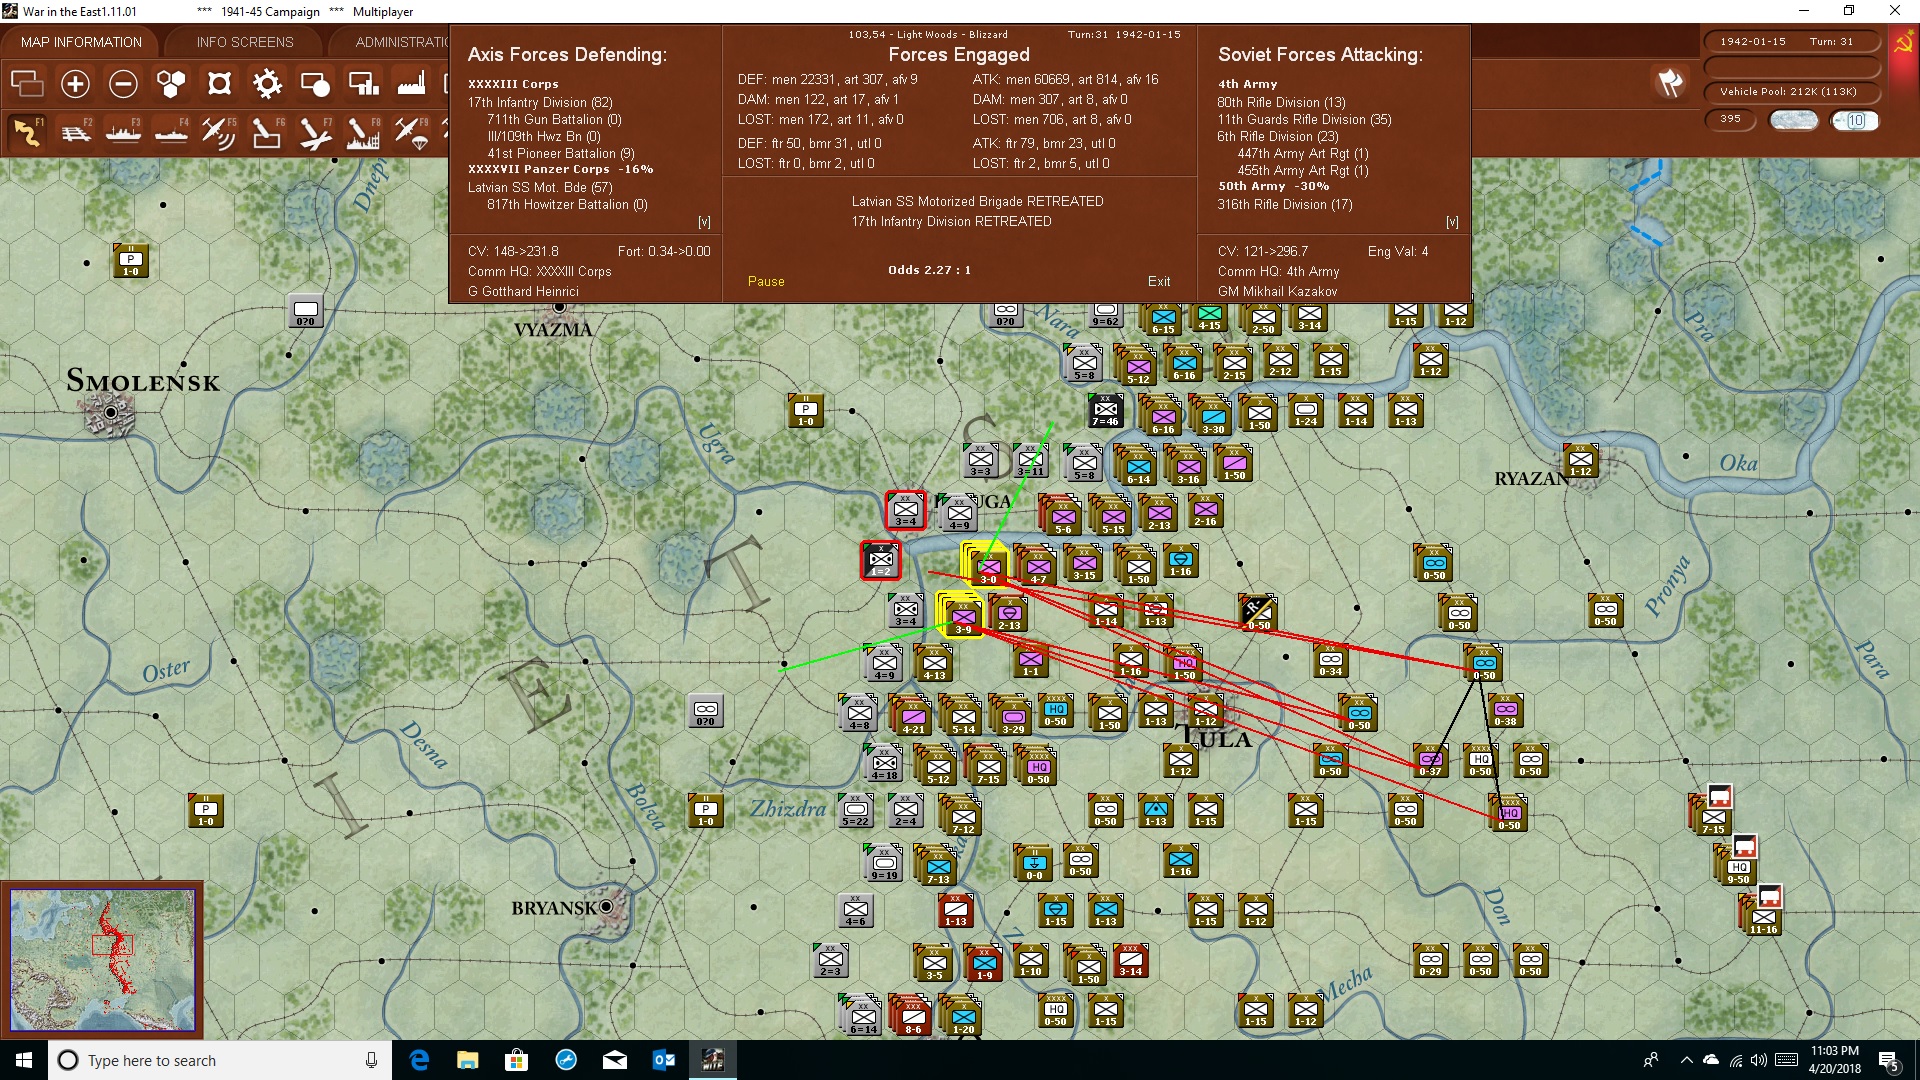Viewport: 1920px width, 1080px height.
Task: Select F7 bomb airfield mode
Action: coord(315,132)
